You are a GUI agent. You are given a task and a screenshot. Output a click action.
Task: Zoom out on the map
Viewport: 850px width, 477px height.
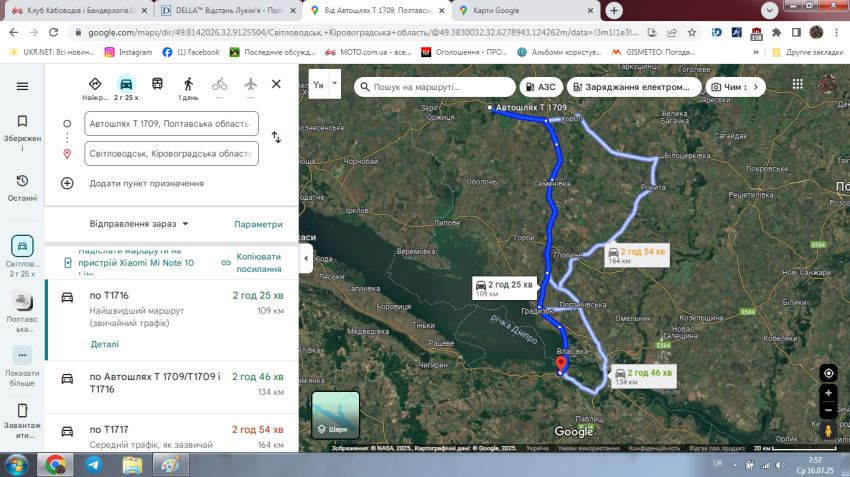[x=828, y=410]
